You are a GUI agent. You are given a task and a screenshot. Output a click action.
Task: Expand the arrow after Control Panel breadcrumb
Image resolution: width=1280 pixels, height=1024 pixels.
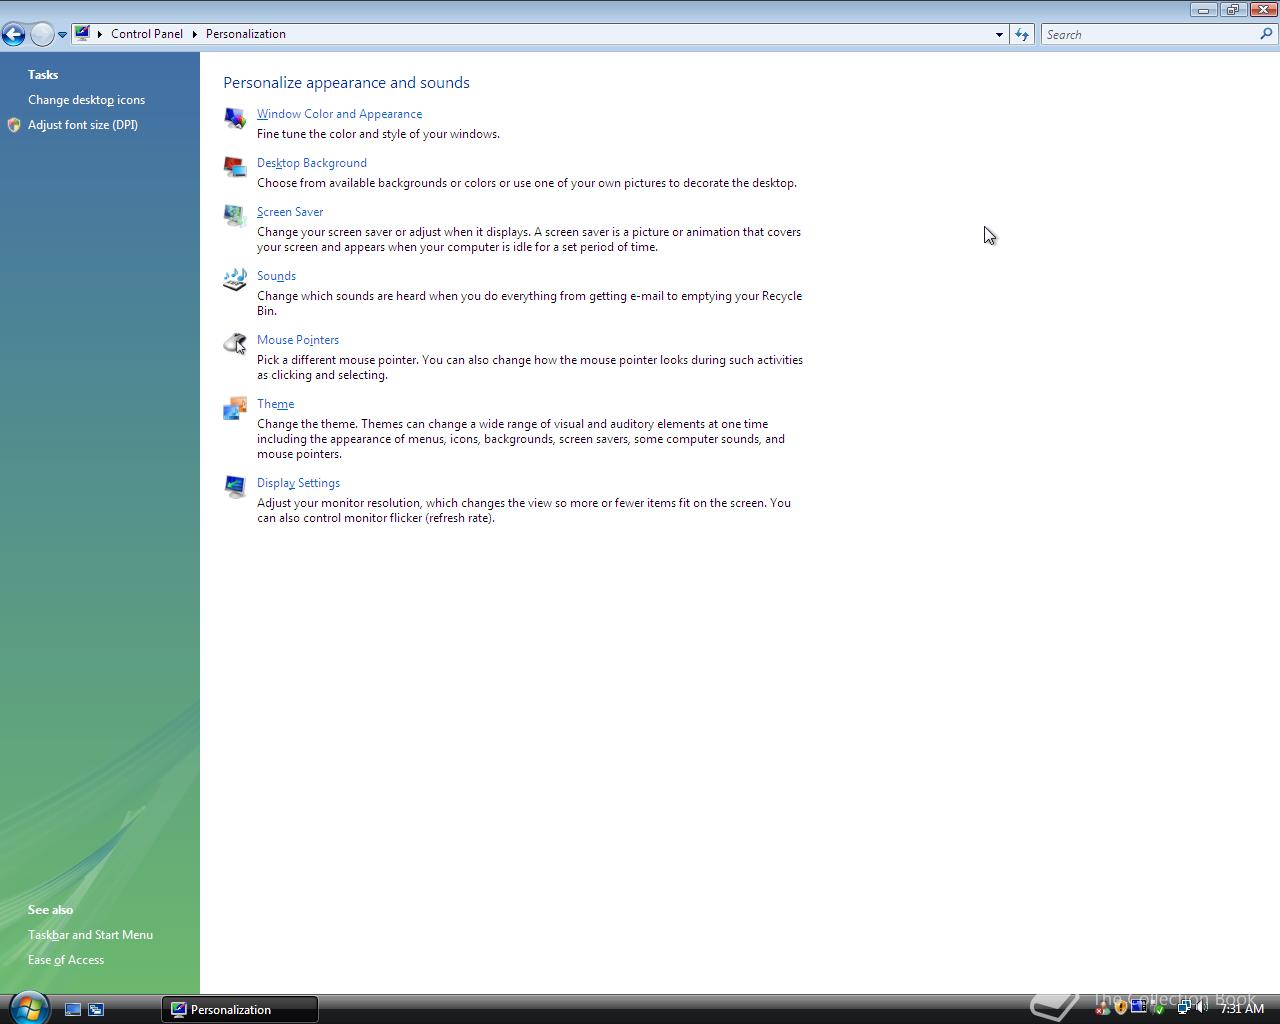[x=195, y=34]
